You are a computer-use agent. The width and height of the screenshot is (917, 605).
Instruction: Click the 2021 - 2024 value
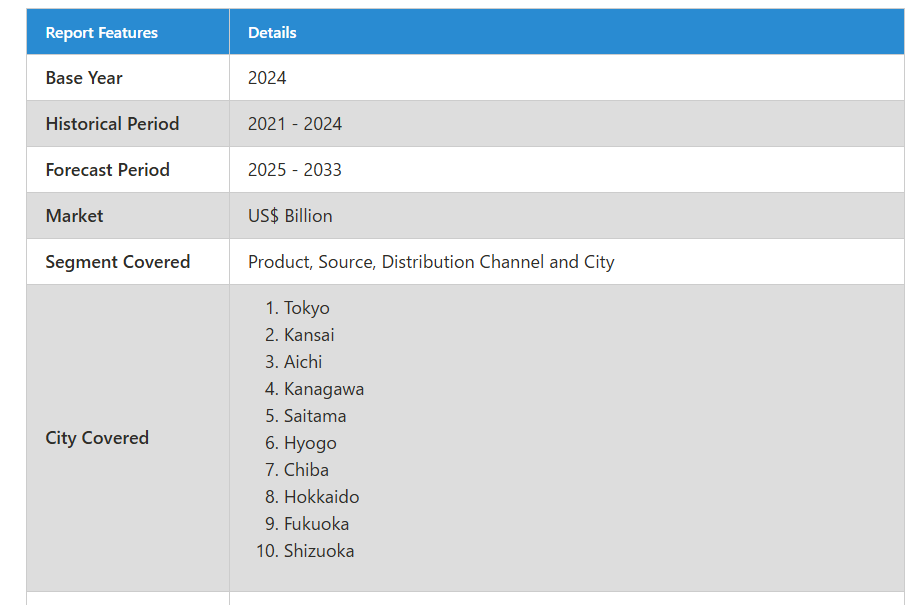coord(295,124)
